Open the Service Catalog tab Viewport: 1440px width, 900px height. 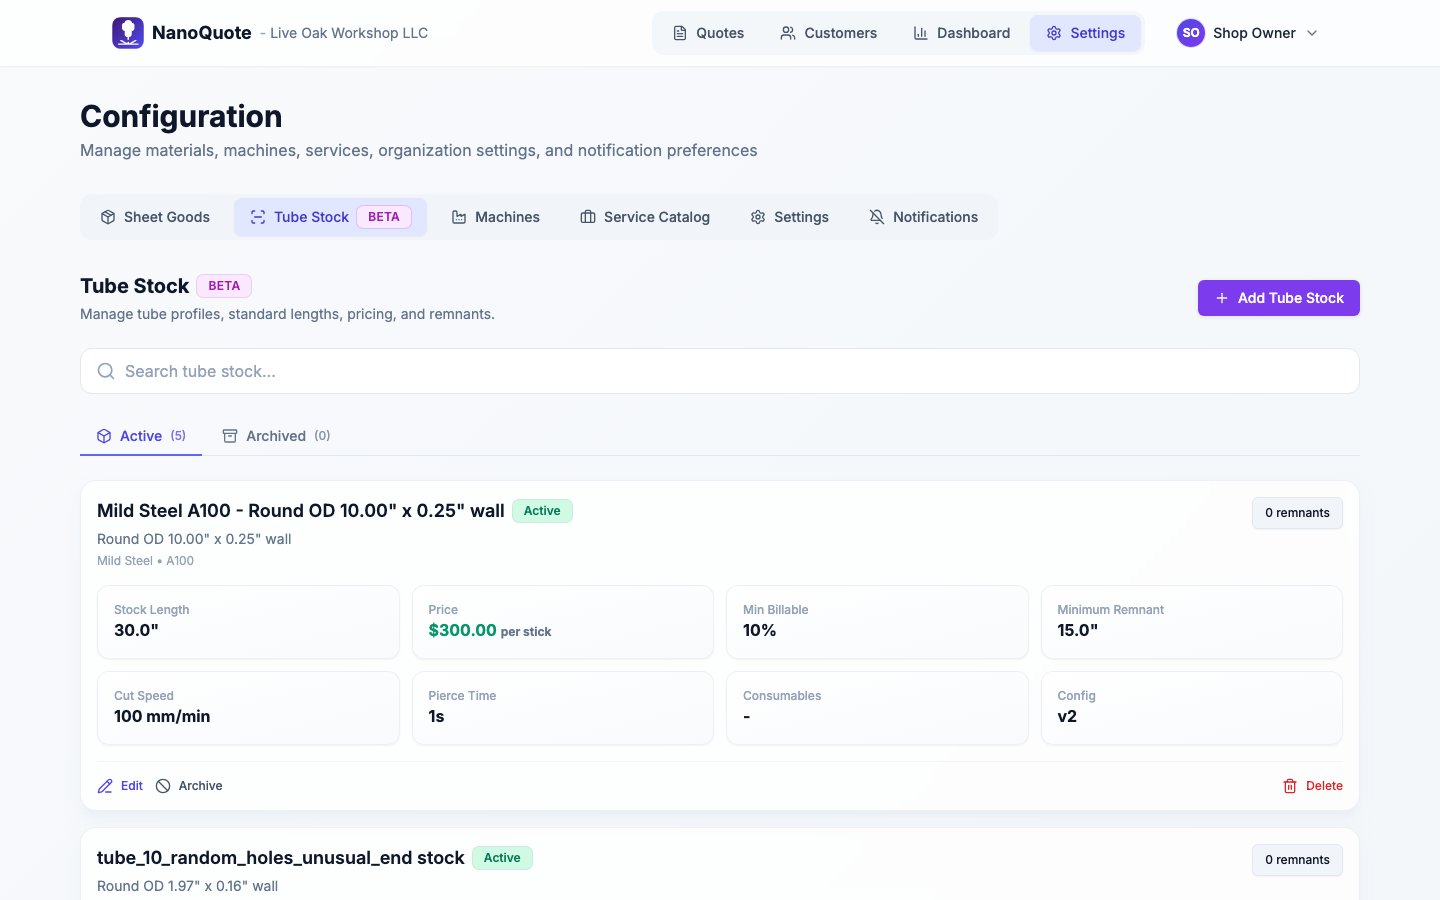[645, 217]
